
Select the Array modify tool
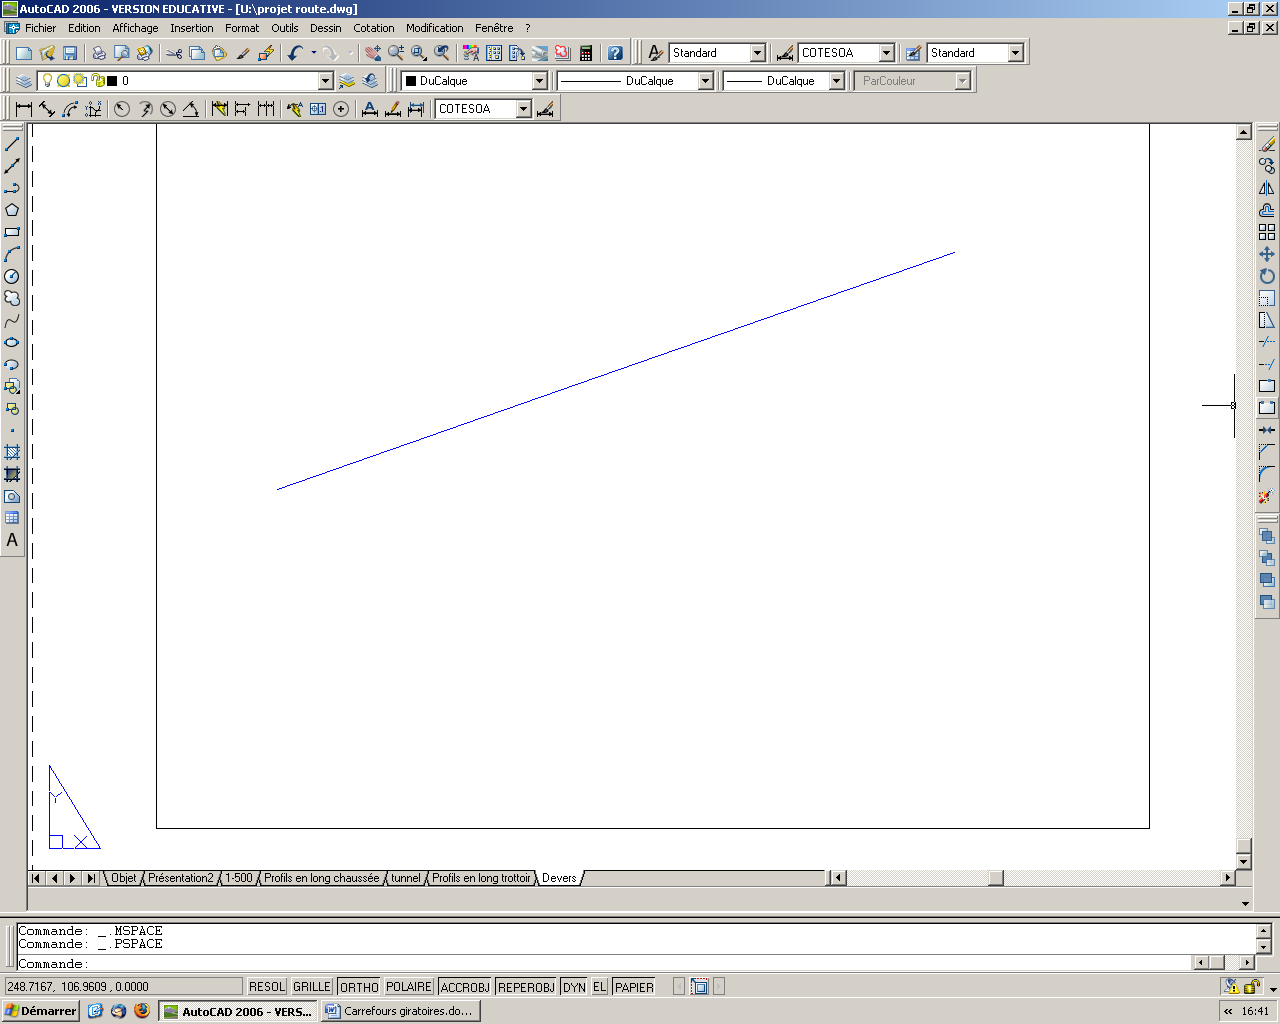[1267, 232]
